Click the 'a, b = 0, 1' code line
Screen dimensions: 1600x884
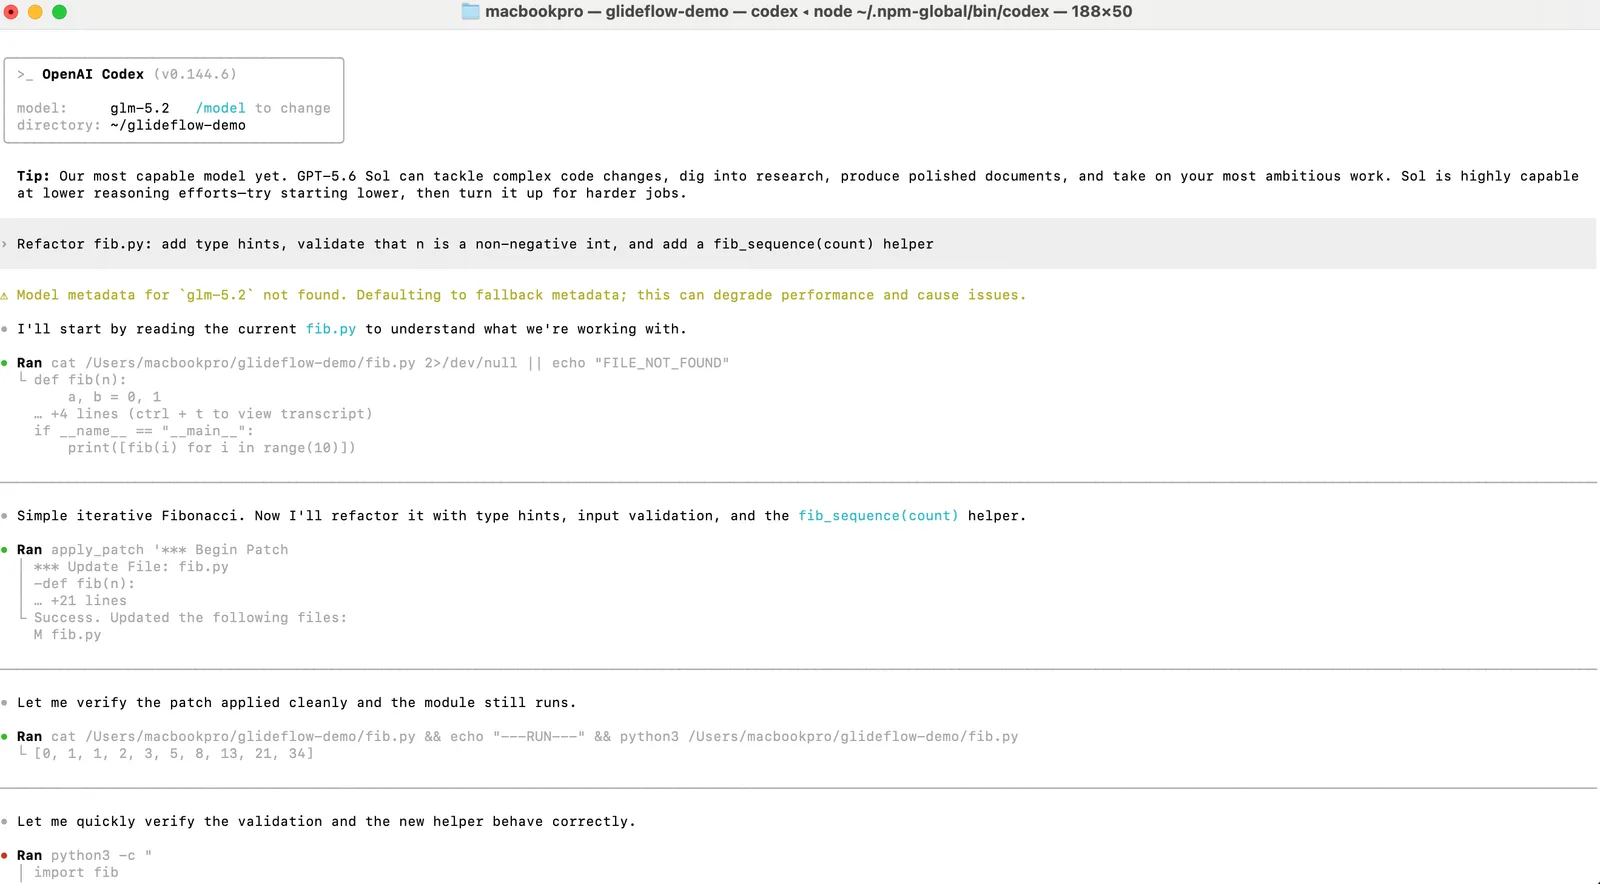point(114,397)
